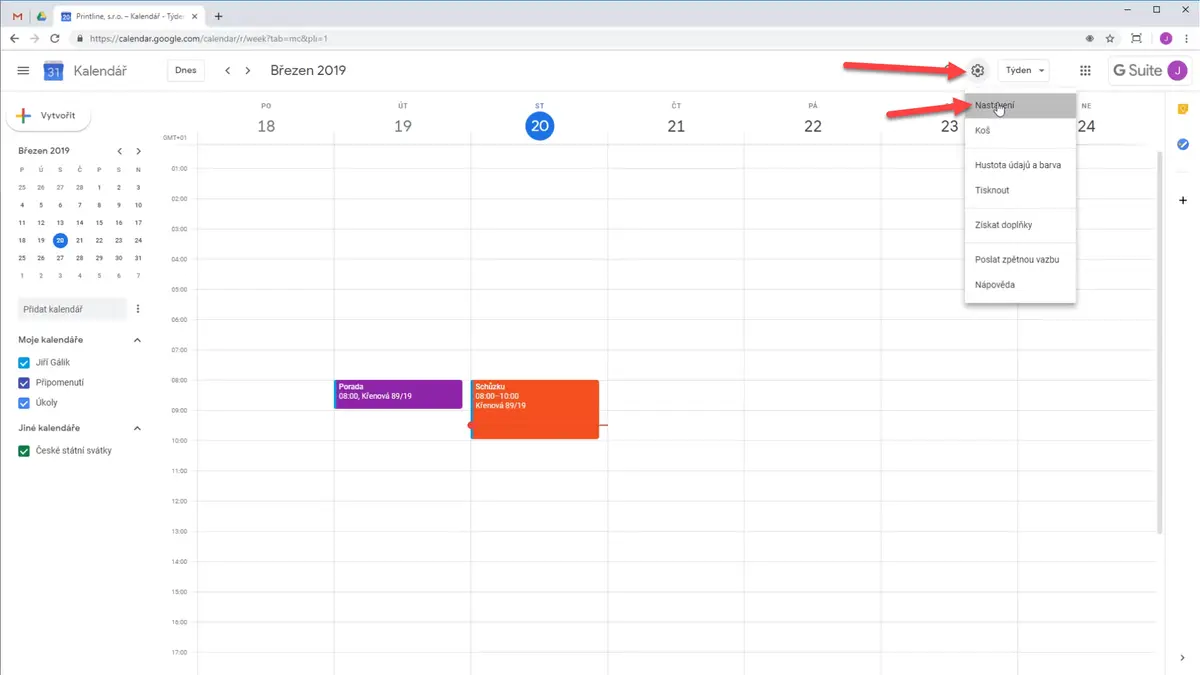This screenshot has width=1200, height=675.
Task: Open Google Keep in side panel
Action: click(1183, 109)
